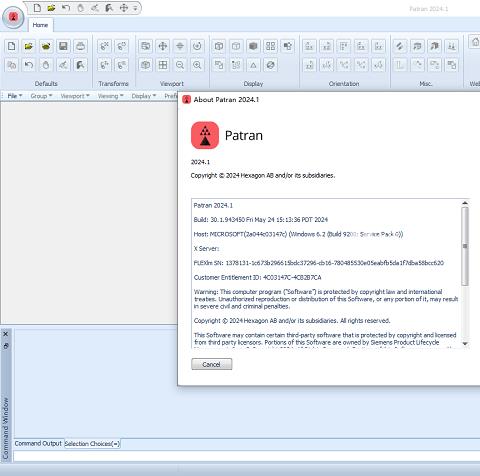Click the About text box scrollbar thumb

click(x=465, y=246)
